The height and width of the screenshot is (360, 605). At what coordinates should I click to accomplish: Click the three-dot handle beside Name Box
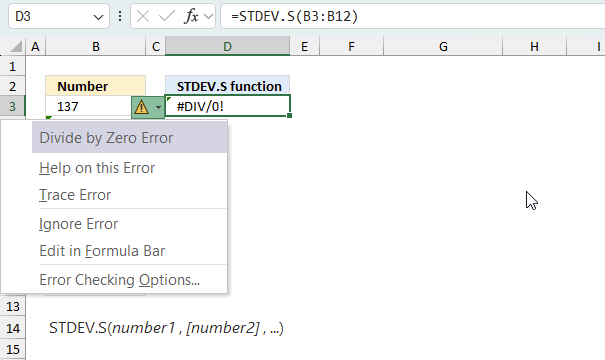(x=120, y=16)
